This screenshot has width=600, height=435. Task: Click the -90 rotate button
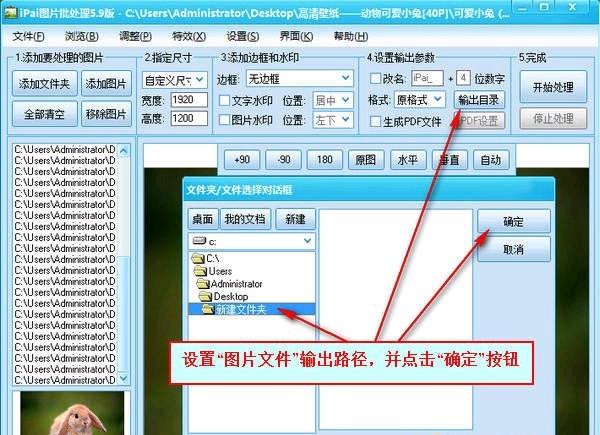click(x=283, y=159)
